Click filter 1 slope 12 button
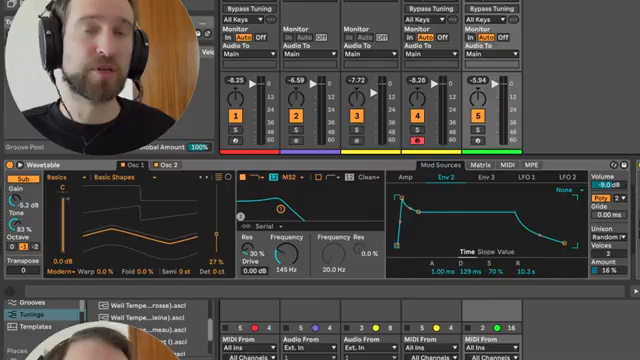The image size is (640, 360). (x=273, y=177)
